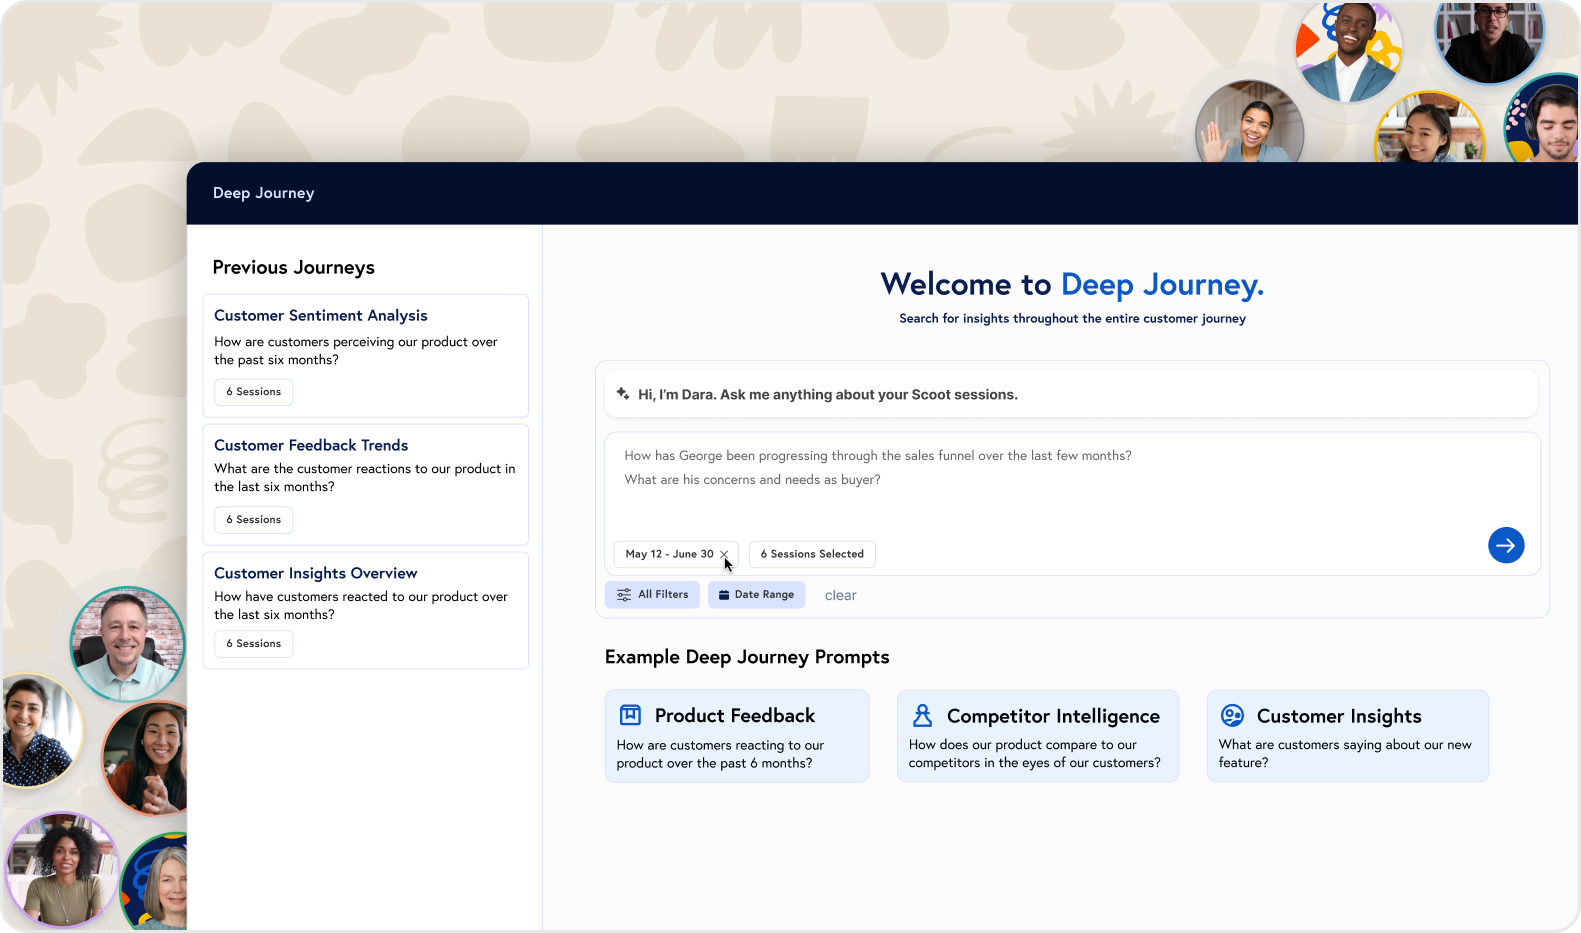The width and height of the screenshot is (1581, 933).
Task: Click the Example Deep Journey Prompts heading
Action: (x=747, y=657)
